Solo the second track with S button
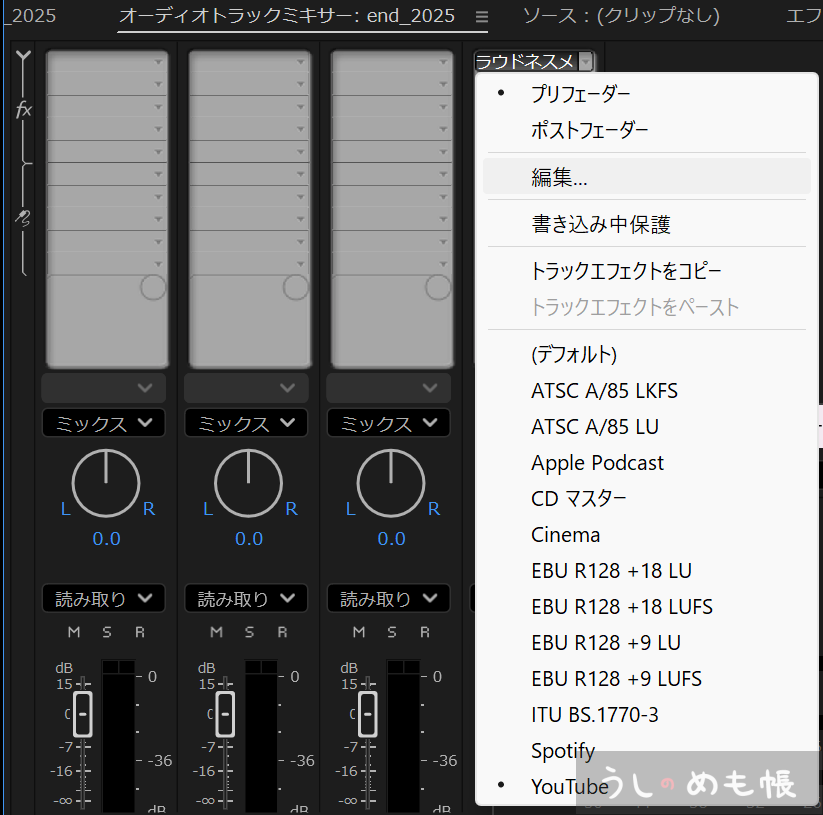 pyautogui.click(x=249, y=632)
